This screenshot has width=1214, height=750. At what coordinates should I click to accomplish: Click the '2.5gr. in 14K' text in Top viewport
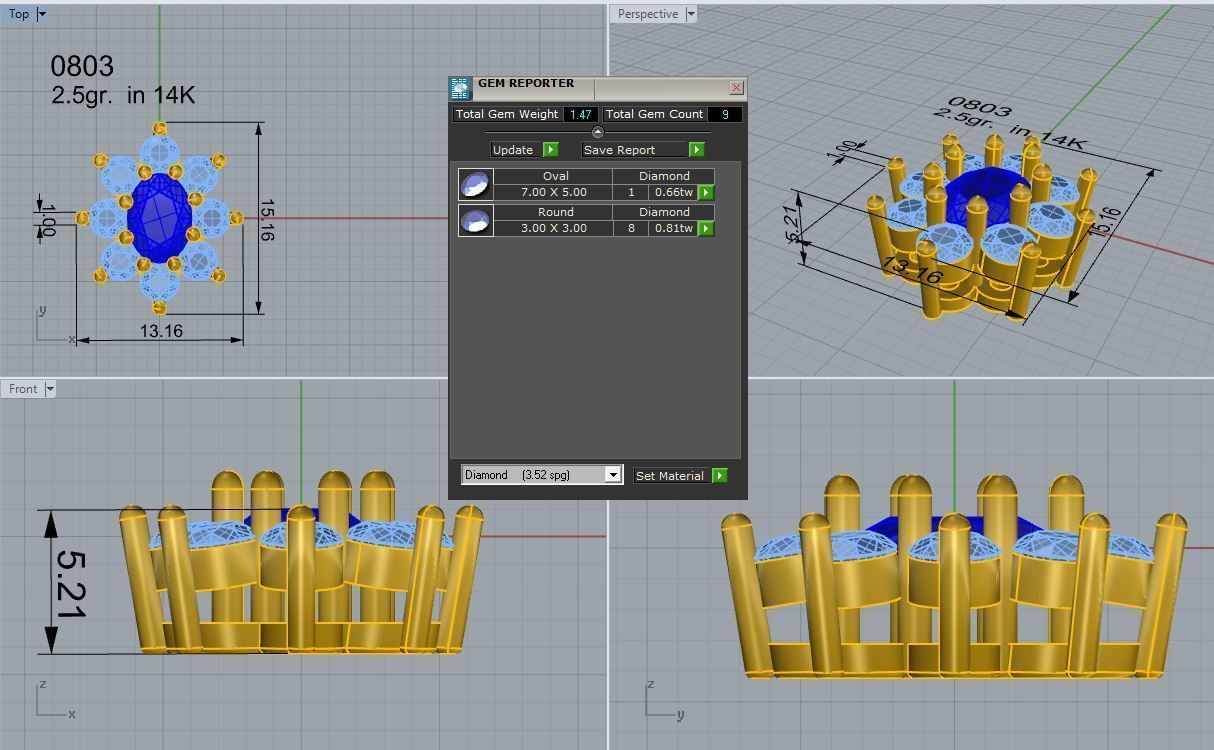(x=123, y=96)
